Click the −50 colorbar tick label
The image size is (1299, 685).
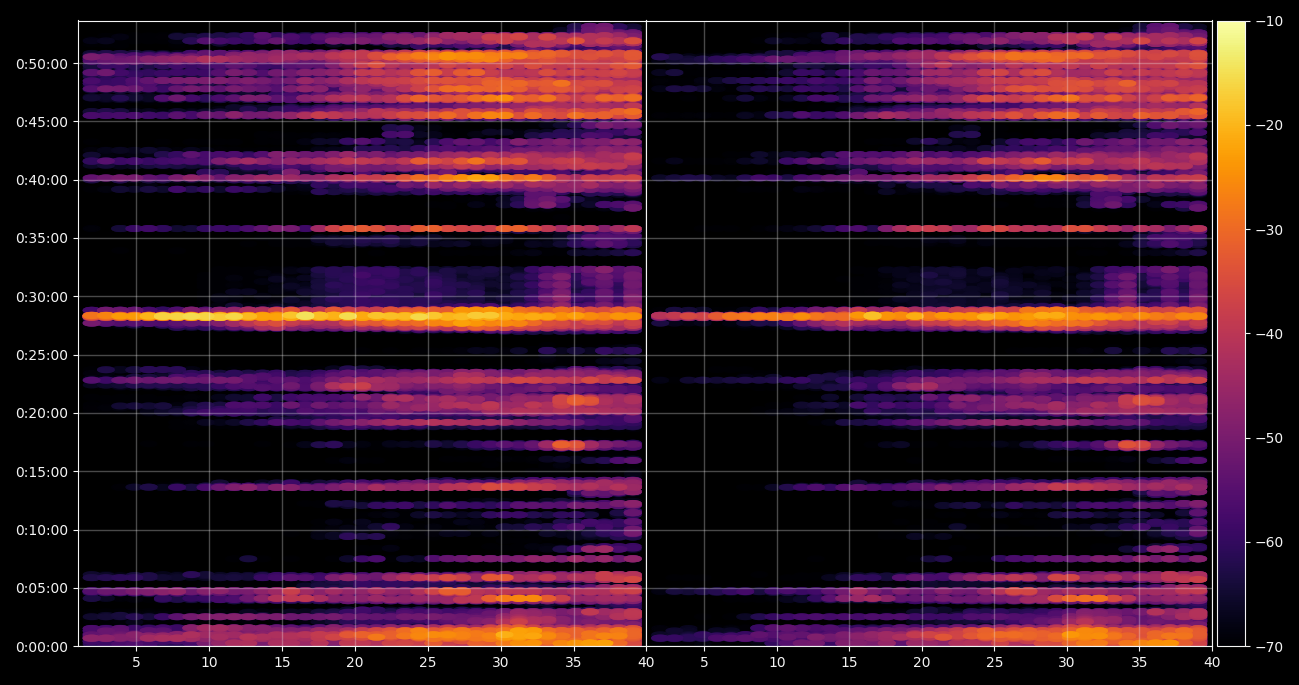[x=1268, y=438]
